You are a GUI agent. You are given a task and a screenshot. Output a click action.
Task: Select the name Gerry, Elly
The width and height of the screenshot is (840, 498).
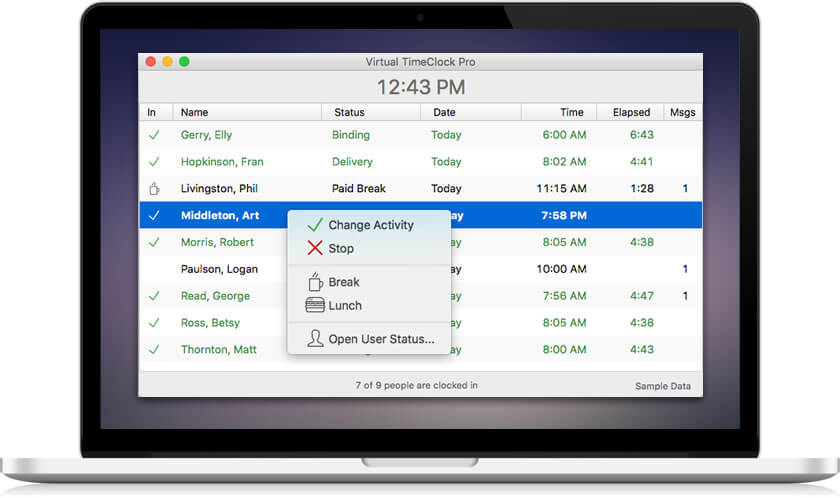206,135
